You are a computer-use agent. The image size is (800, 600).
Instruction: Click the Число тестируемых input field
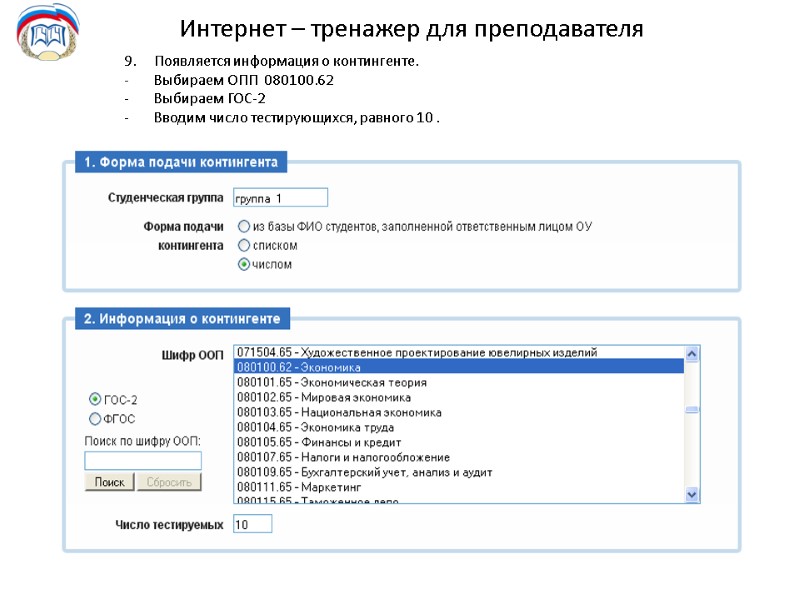coord(250,523)
